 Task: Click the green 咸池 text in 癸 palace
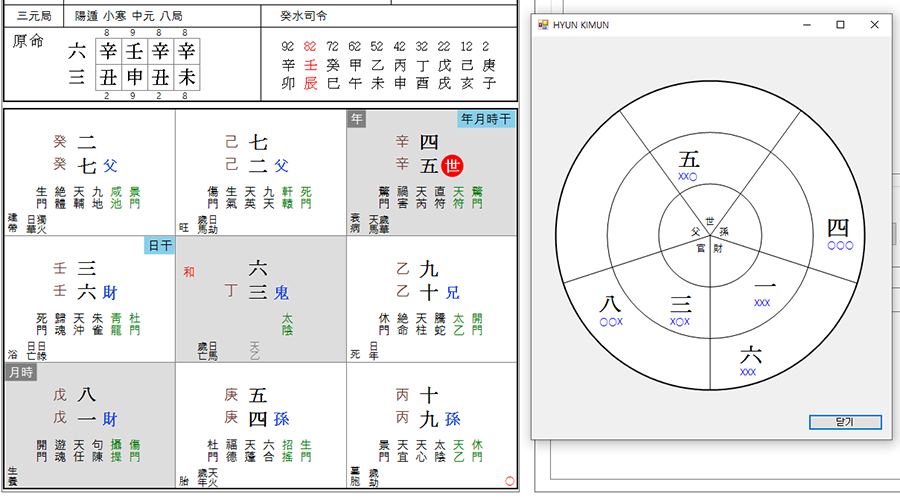(x=116, y=198)
